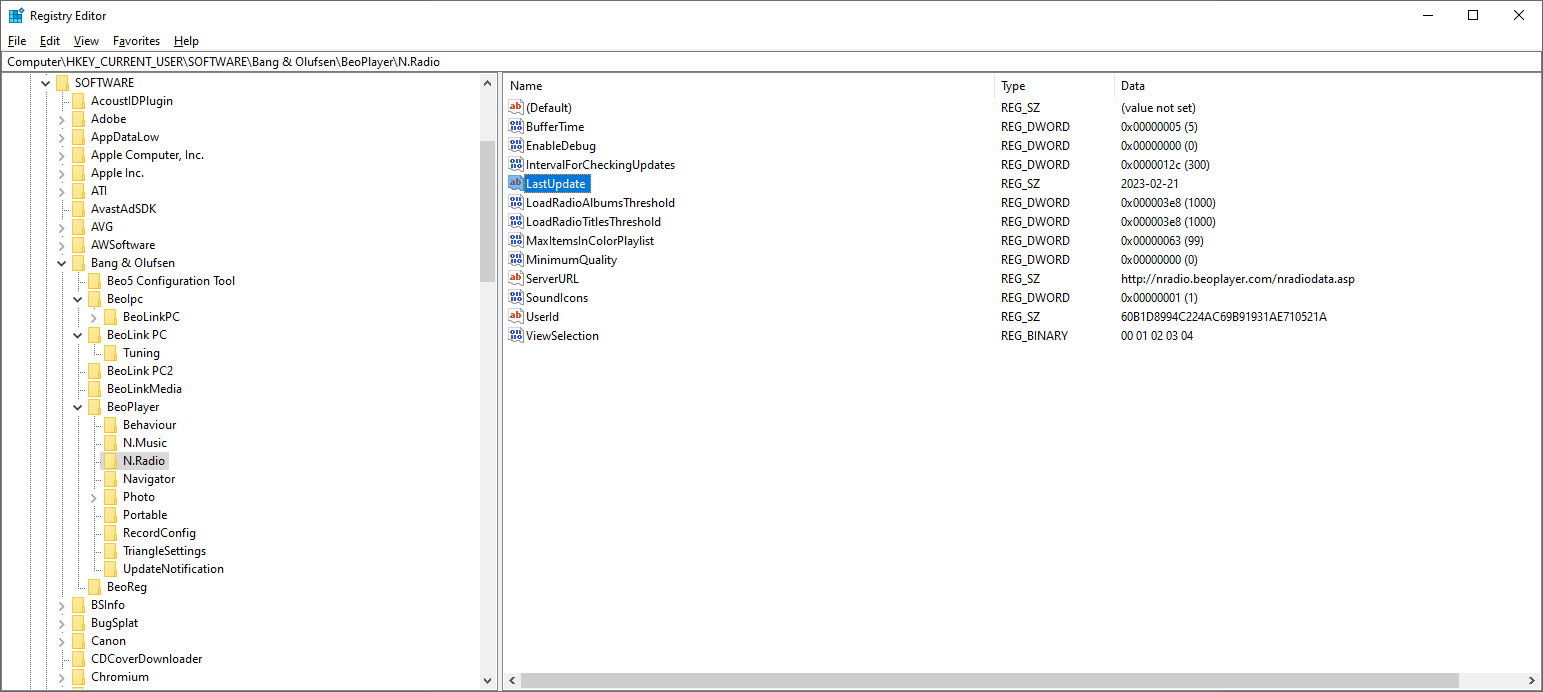Select the Navigator folder icon
Image resolution: width=1543 pixels, height=692 pixels.
110,479
